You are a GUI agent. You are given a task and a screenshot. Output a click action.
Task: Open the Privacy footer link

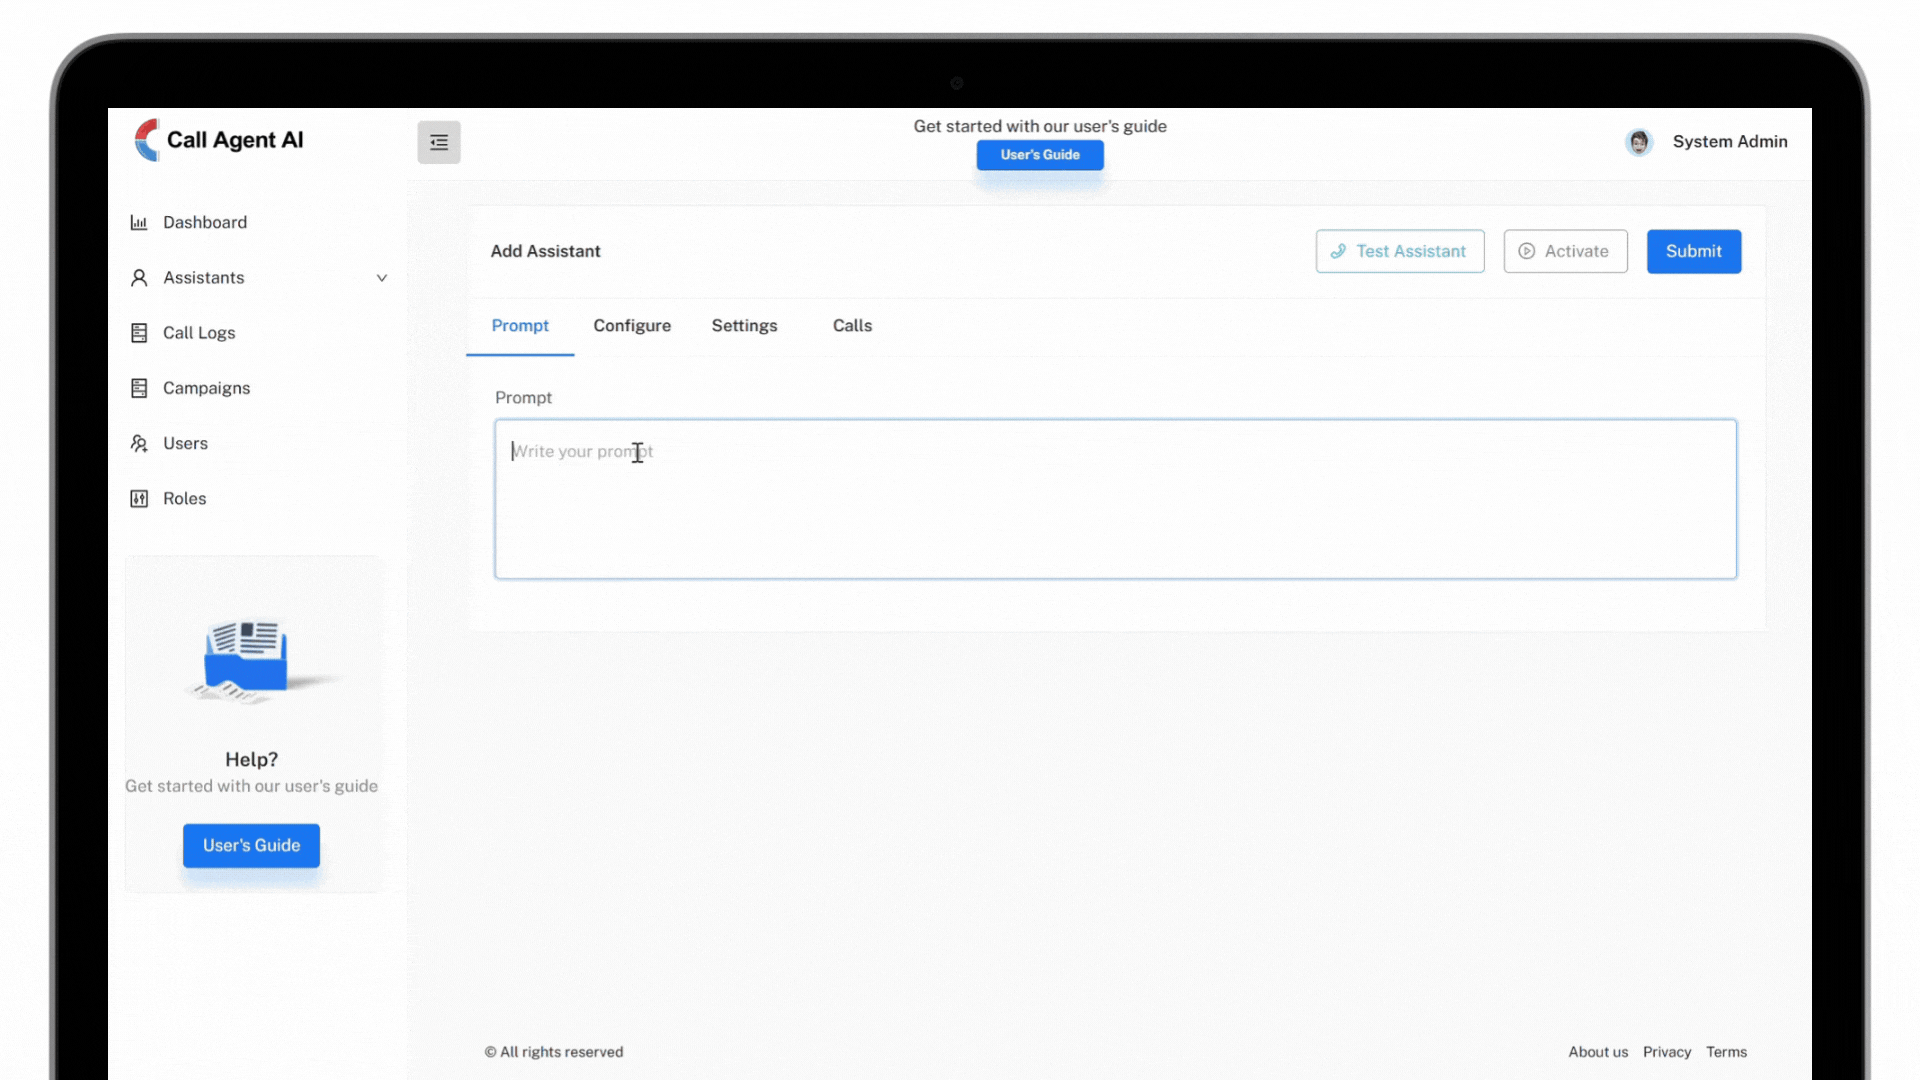[1667, 1052]
